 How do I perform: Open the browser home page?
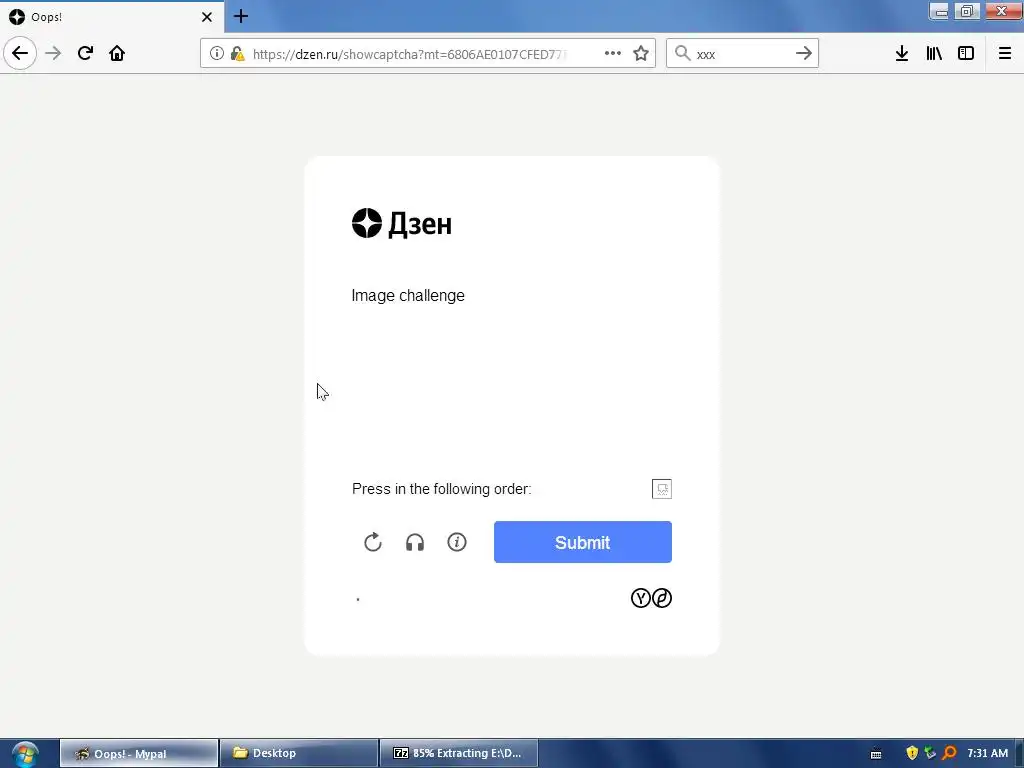coord(117,53)
